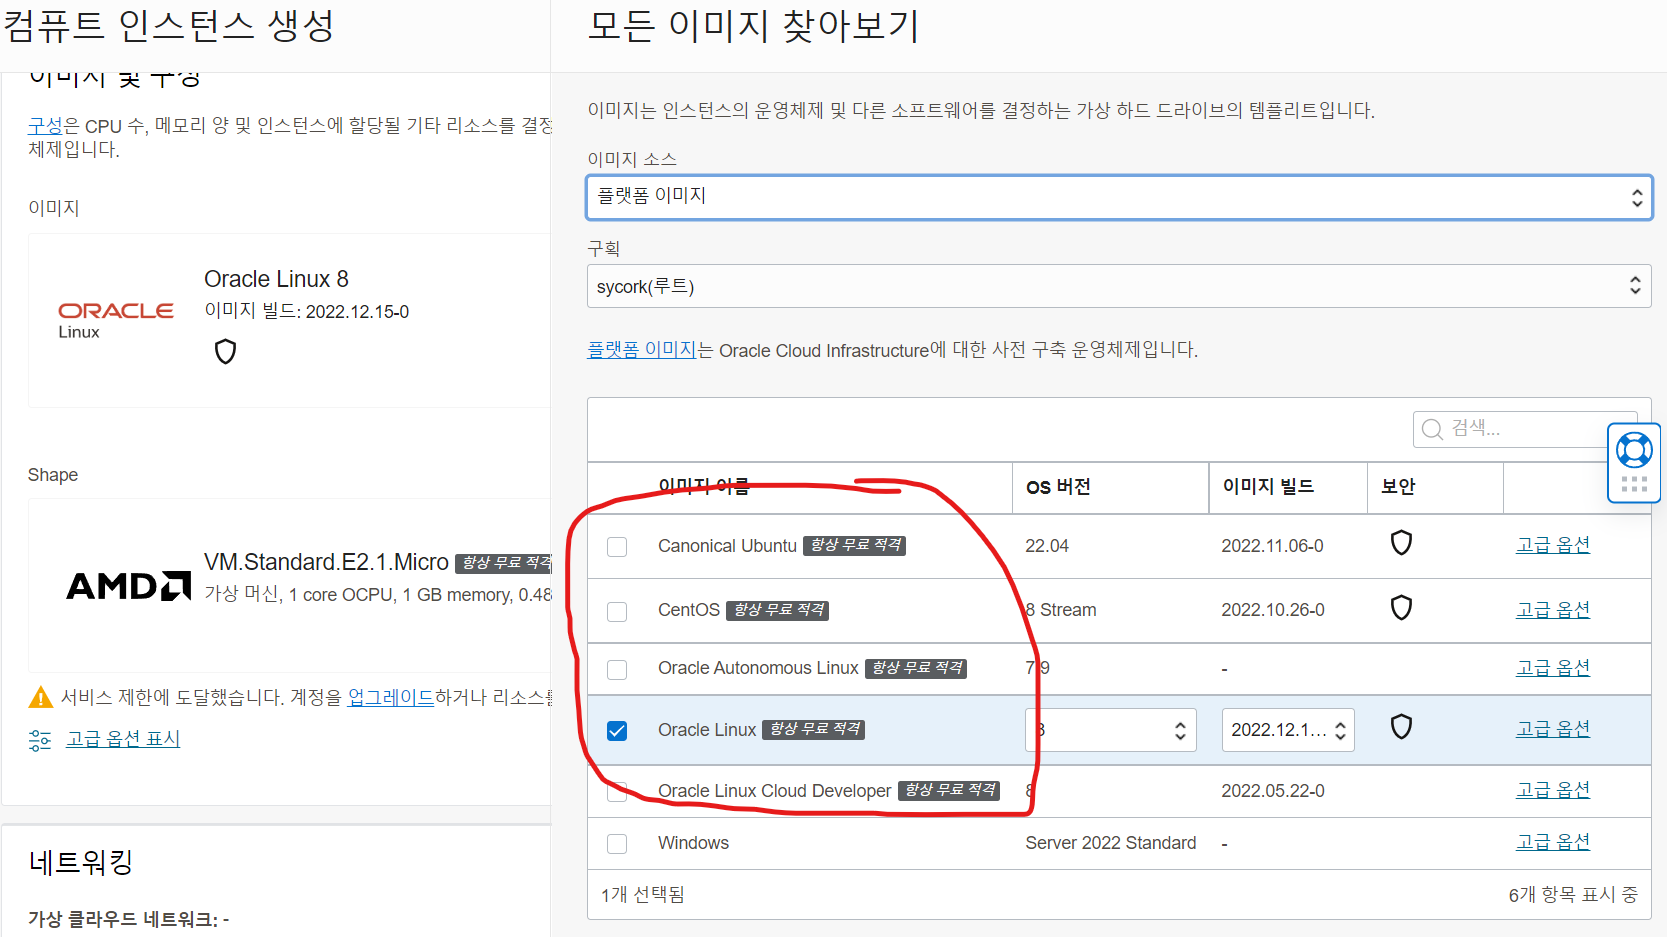The width and height of the screenshot is (1667, 937).
Task: Click 2022.11.06-0 build cell
Action: pos(1272,546)
